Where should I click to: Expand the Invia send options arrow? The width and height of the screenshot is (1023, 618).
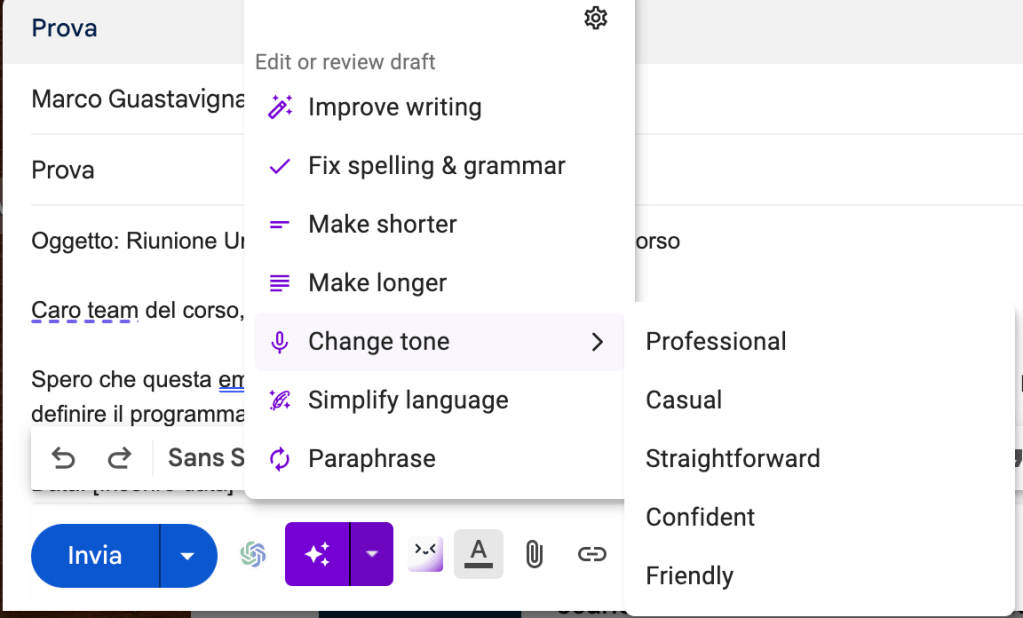(x=187, y=555)
